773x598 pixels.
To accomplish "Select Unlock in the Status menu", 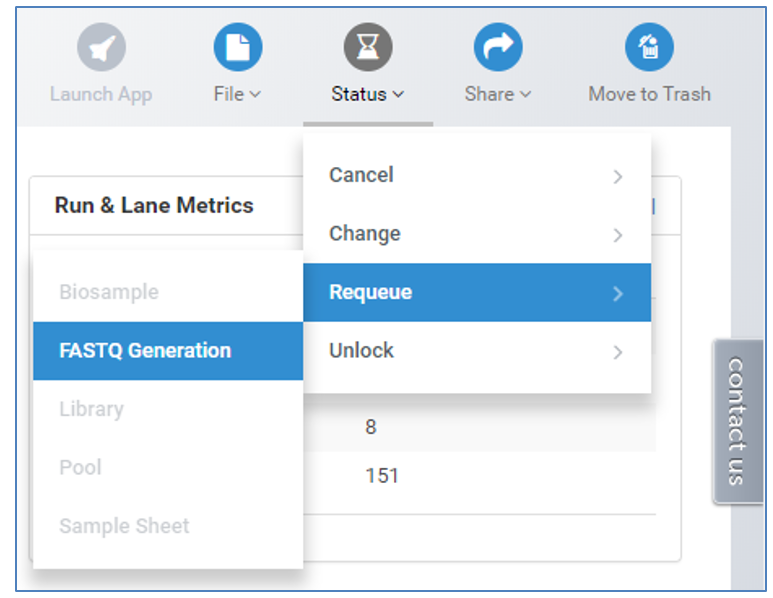I will pyautogui.click(x=361, y=351).
